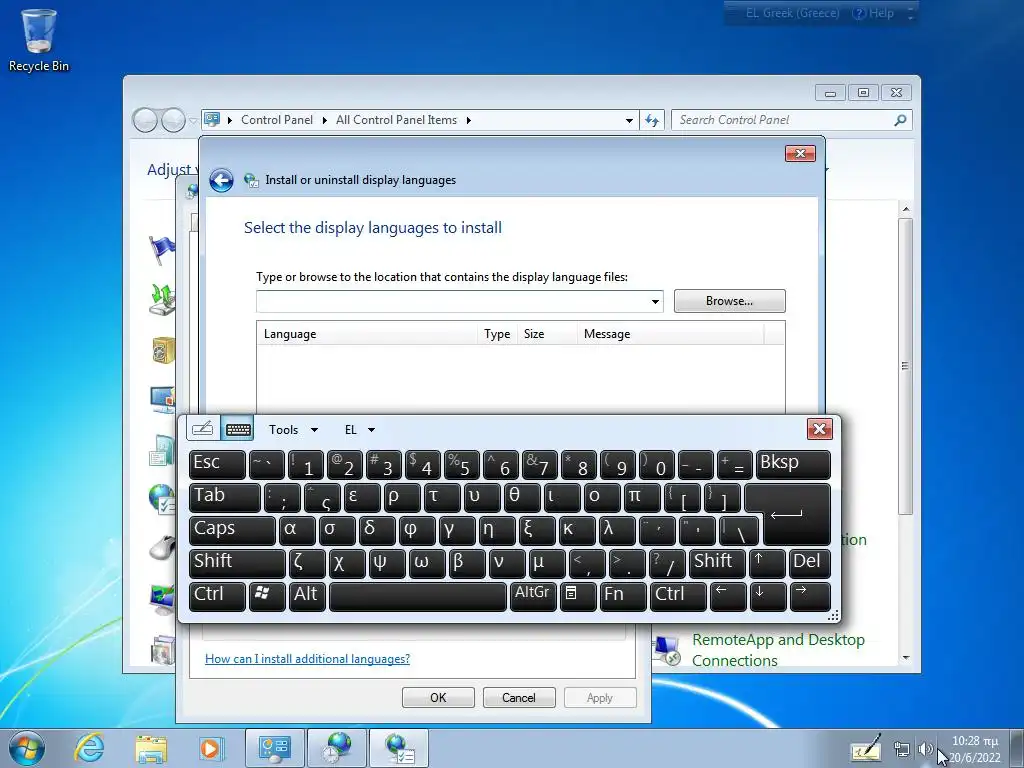The height and width of the screenshot is (768, 1024).
Task: Toggle the left Ctrl key
Action: (x=217, y=596)
